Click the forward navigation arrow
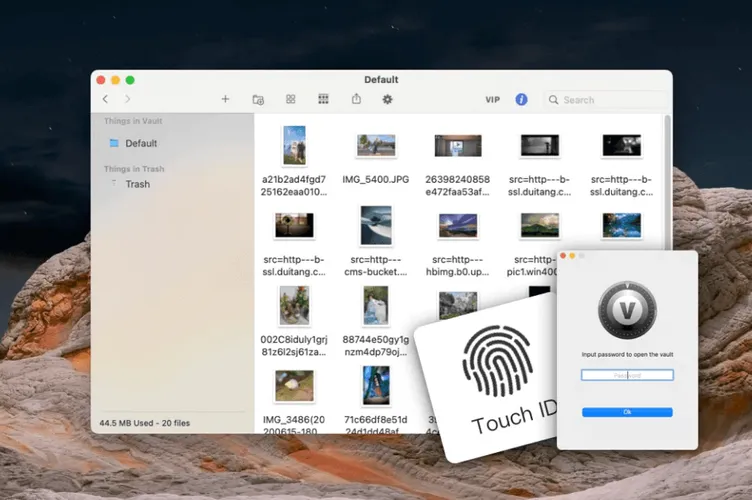Screen dimensions: 752x500 pyautogui.click(x=128, y=99)
